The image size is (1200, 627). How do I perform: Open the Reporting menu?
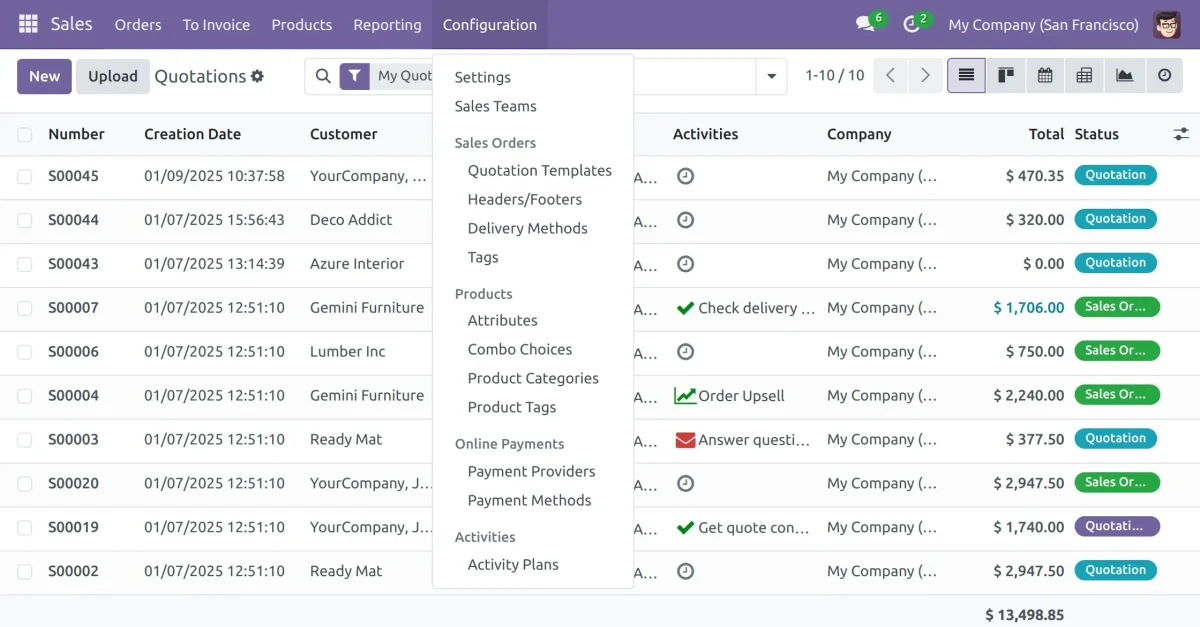point(387,24)
